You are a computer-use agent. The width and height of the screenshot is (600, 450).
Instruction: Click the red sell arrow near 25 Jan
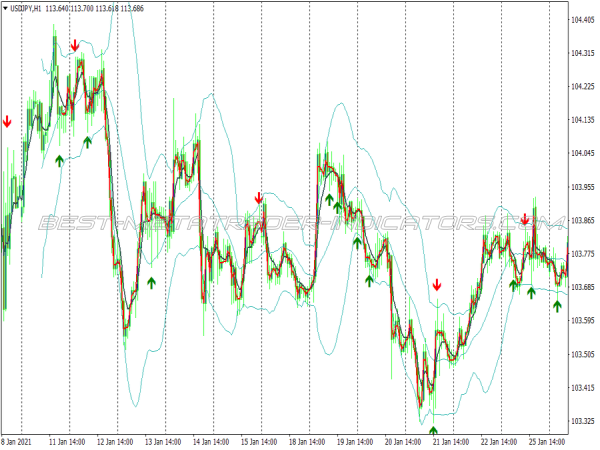(525, 219)
